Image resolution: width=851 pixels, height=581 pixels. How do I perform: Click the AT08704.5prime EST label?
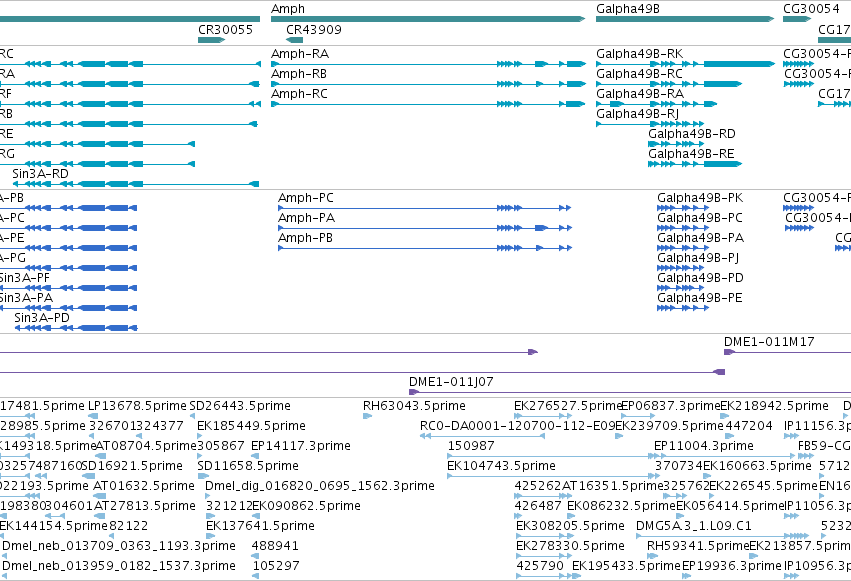(x=146, y=446)
